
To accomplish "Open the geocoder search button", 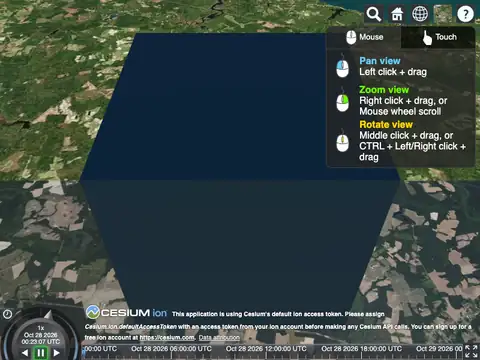I will tap(374, 14).
